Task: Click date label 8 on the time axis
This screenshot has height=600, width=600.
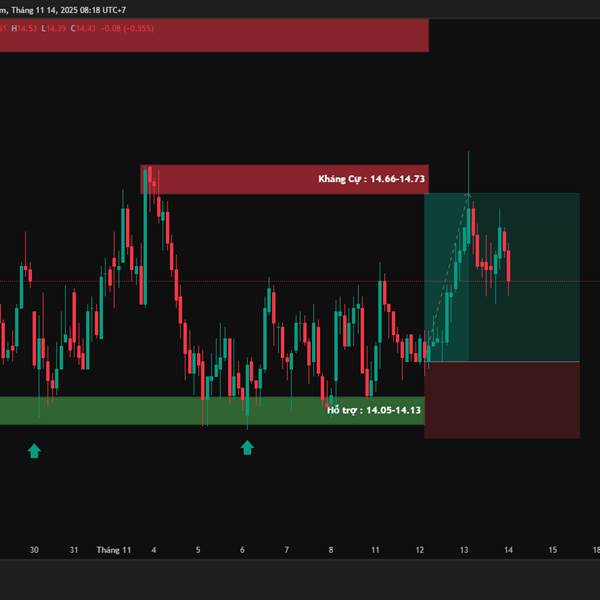Action: 331,550
